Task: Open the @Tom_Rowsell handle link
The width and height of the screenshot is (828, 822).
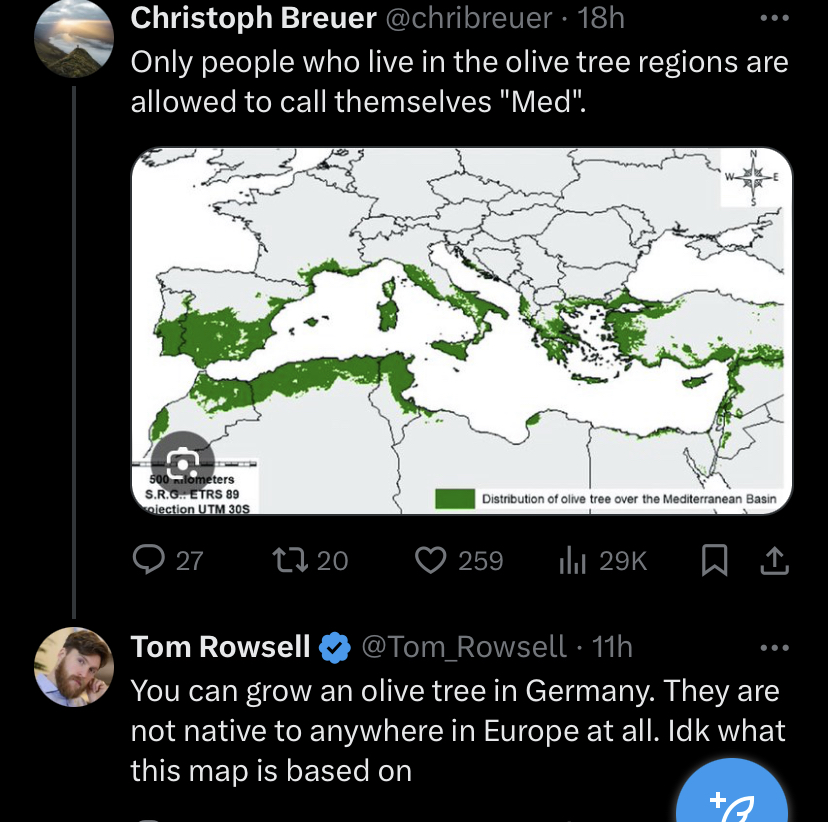Action: coord(463,648)
